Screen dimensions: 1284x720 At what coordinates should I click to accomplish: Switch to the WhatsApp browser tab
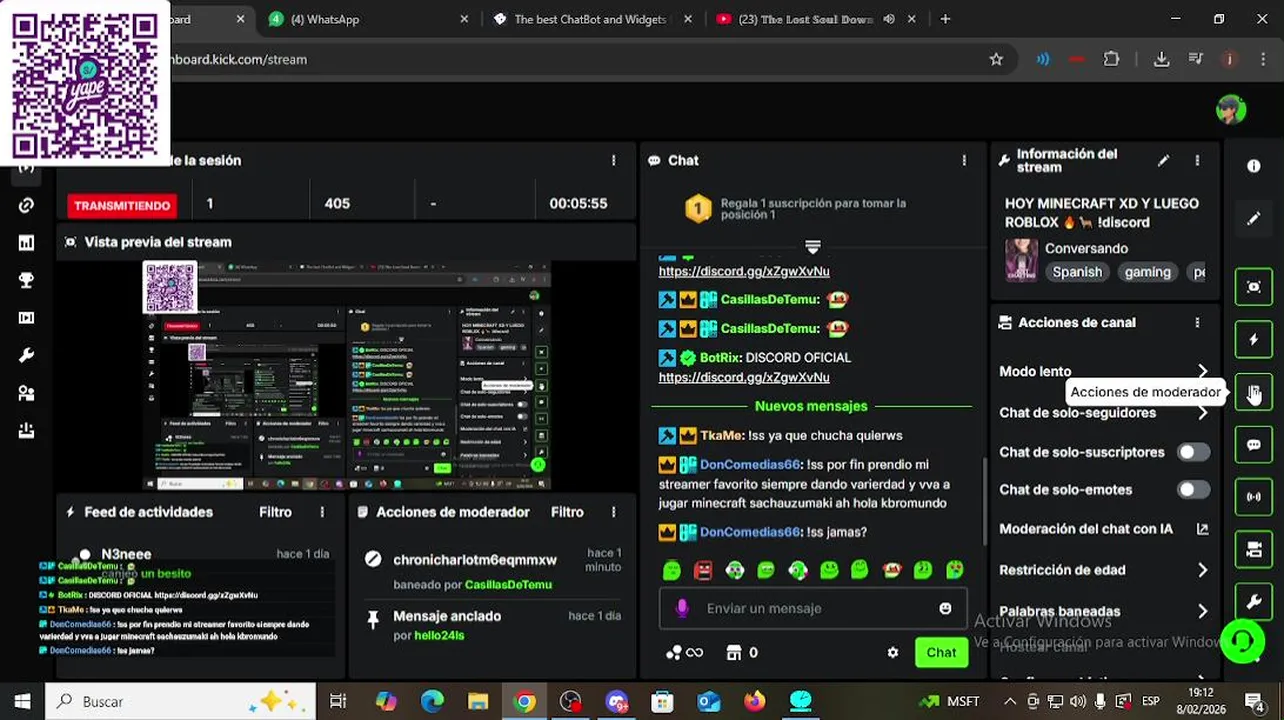coord(368,19)
